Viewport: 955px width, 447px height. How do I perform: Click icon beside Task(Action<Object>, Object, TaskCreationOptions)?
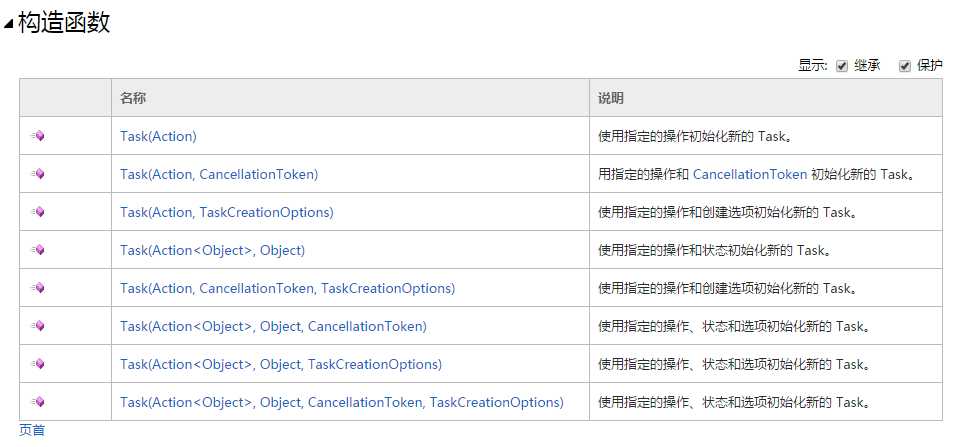tap(38, 364)
